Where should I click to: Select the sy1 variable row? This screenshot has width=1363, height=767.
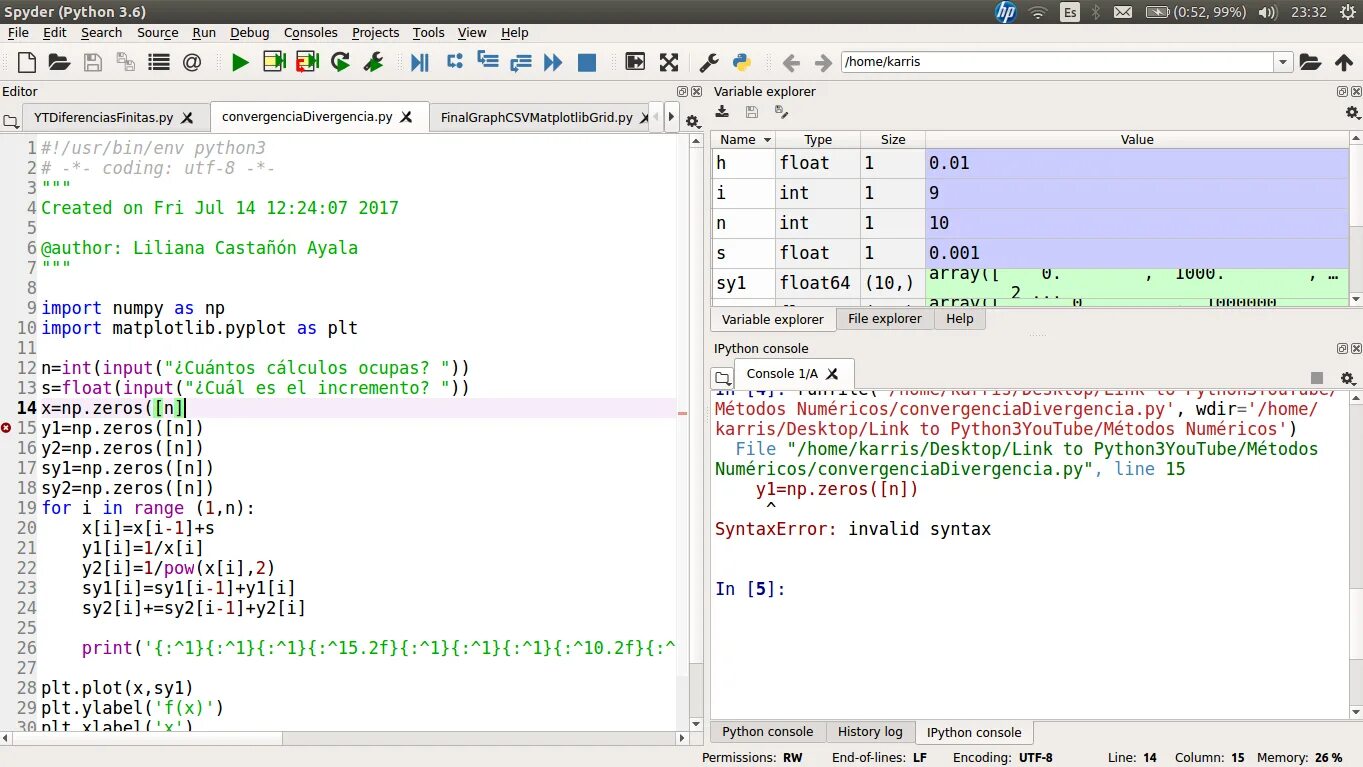[x=1030, y=283]
